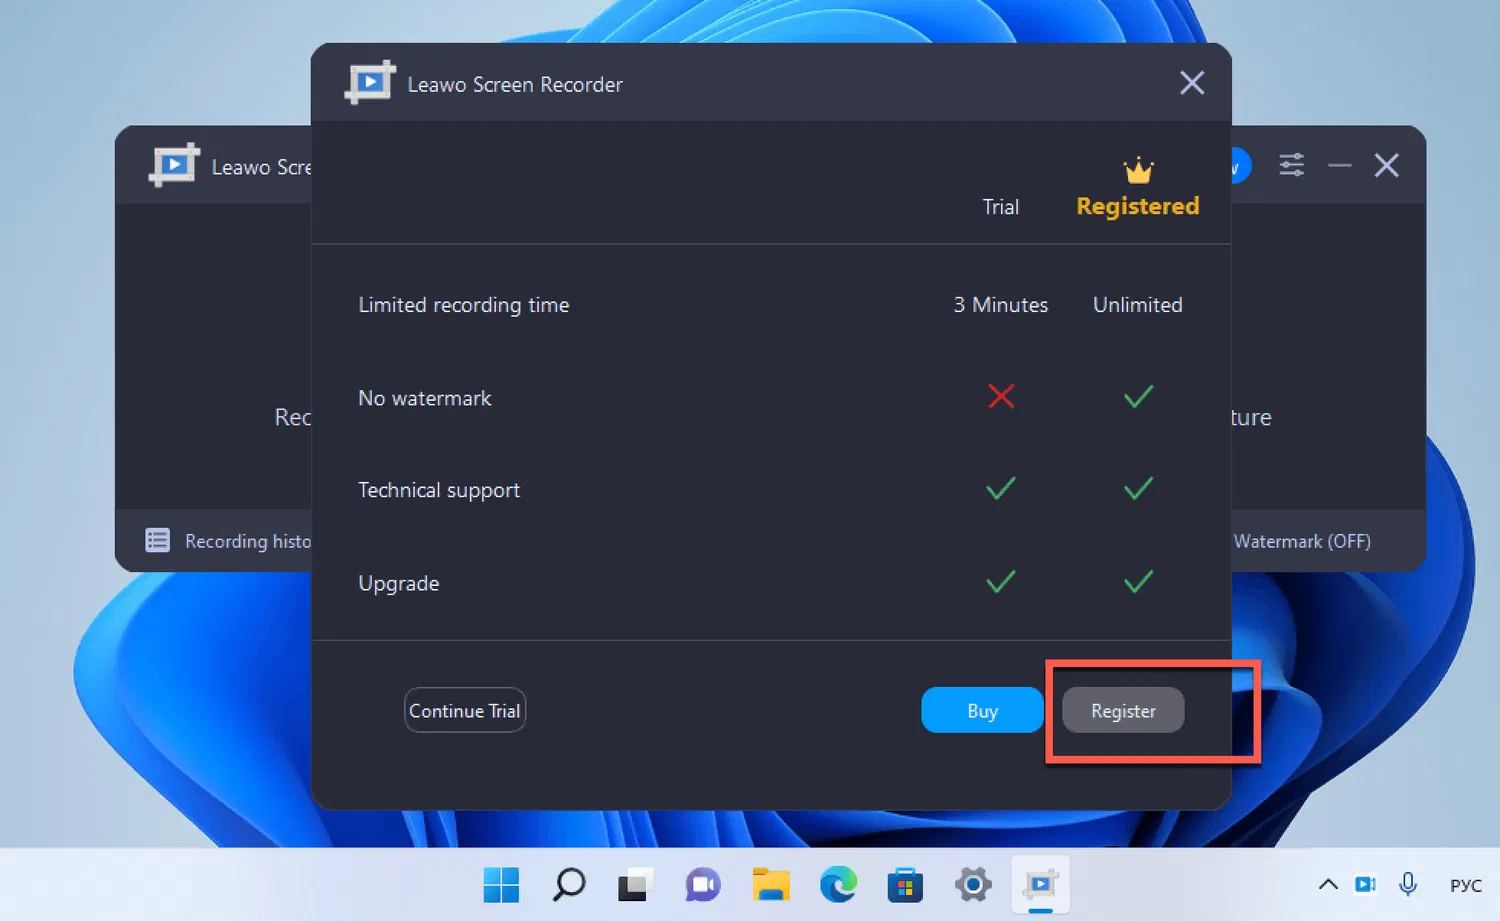Switch the РУС input language indicator

pos(1466,885)
